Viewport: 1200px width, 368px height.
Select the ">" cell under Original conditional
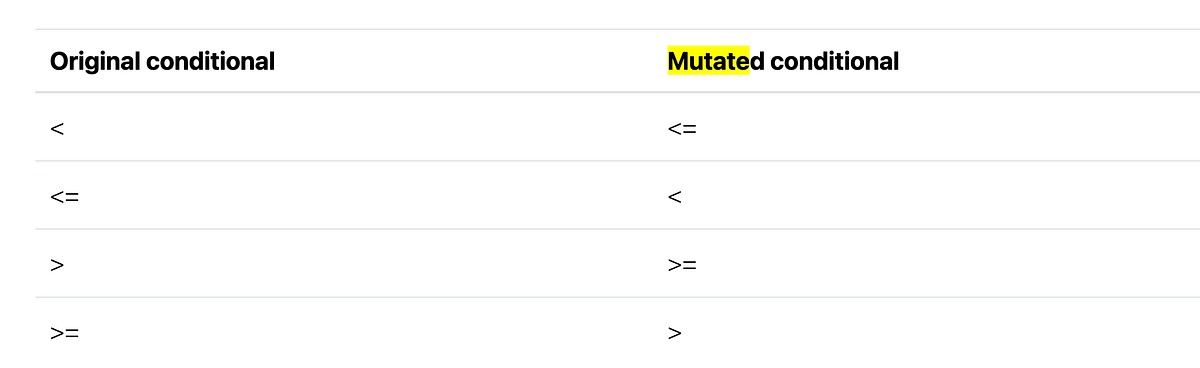[57, 264]
